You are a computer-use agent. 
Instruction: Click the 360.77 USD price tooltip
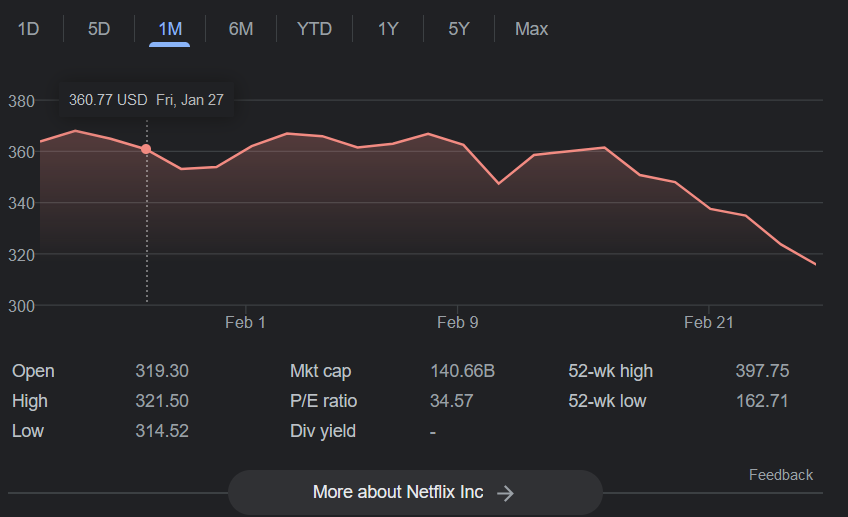(x=108, y=100)
